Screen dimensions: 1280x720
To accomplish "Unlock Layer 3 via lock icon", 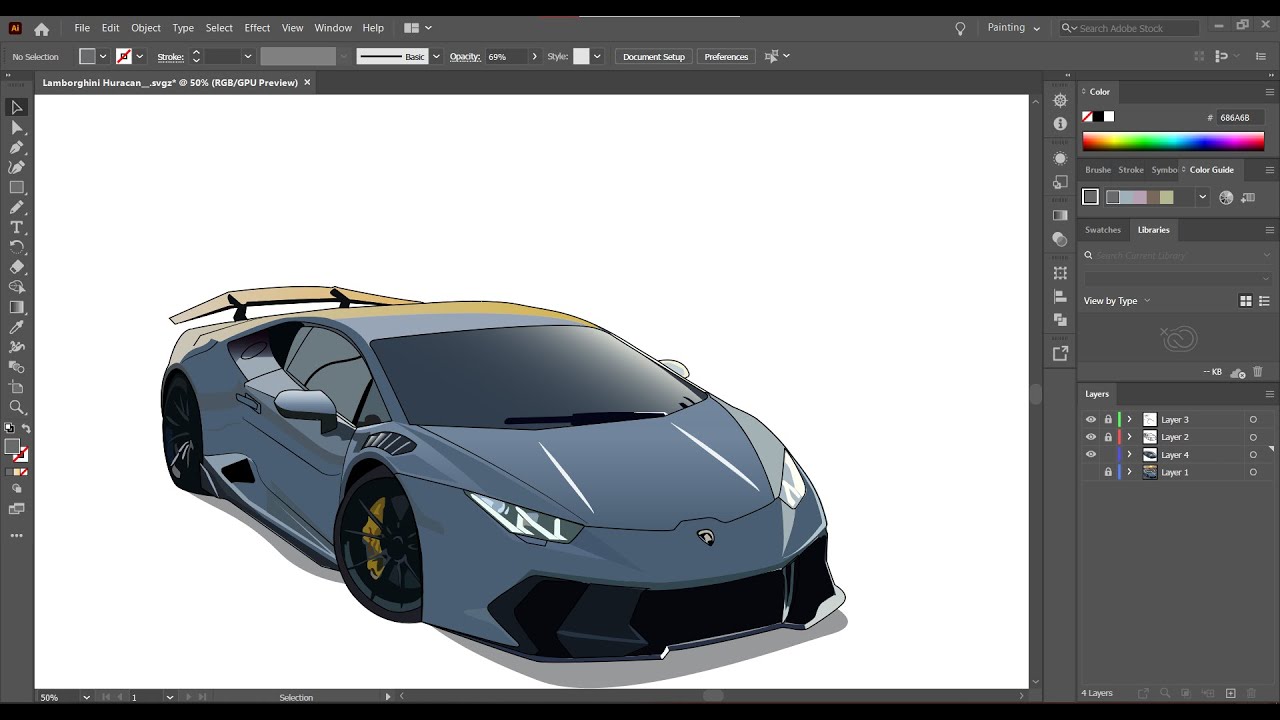I will [1108, 420].
